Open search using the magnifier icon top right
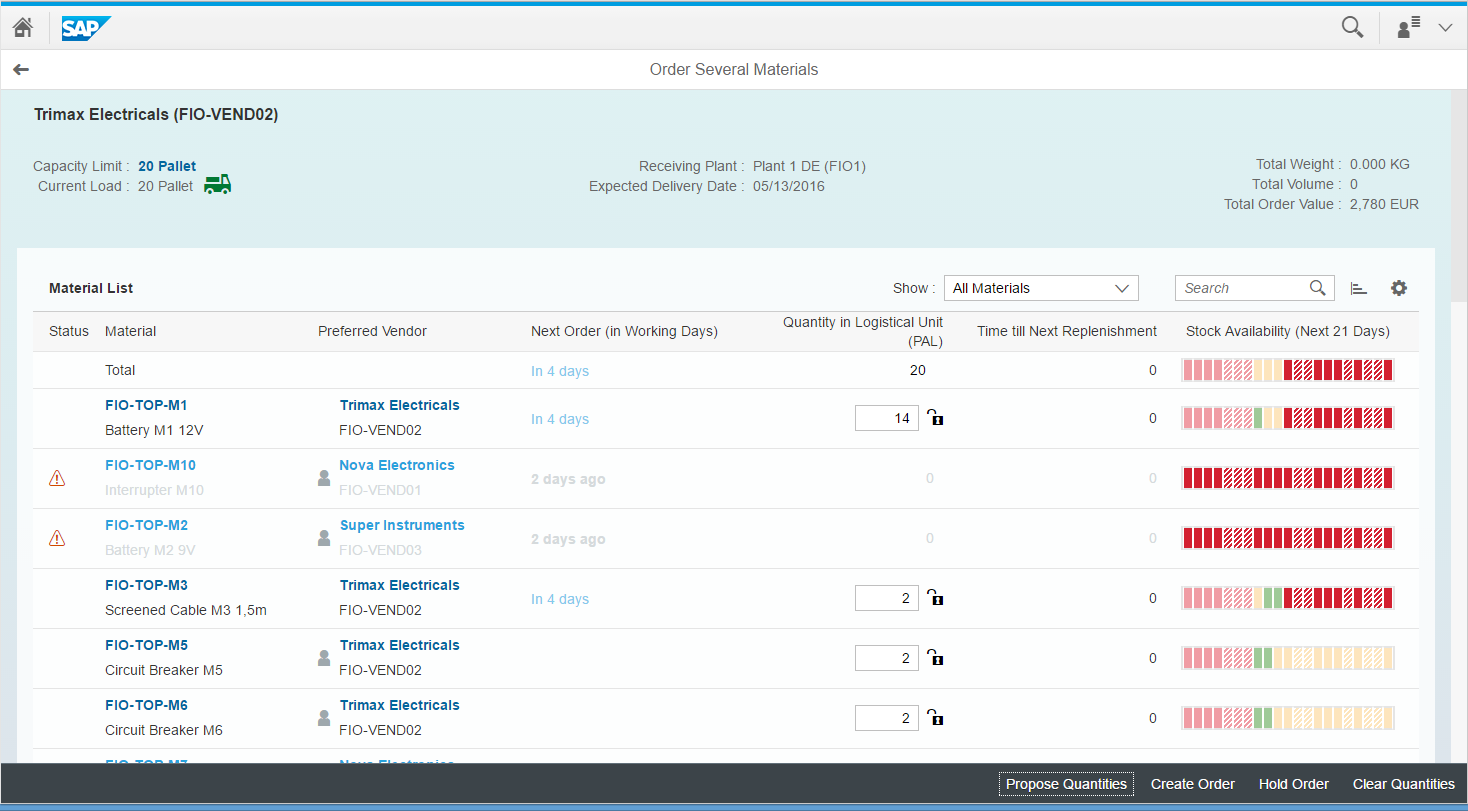1468x811 pixels. click(1352, 27)
